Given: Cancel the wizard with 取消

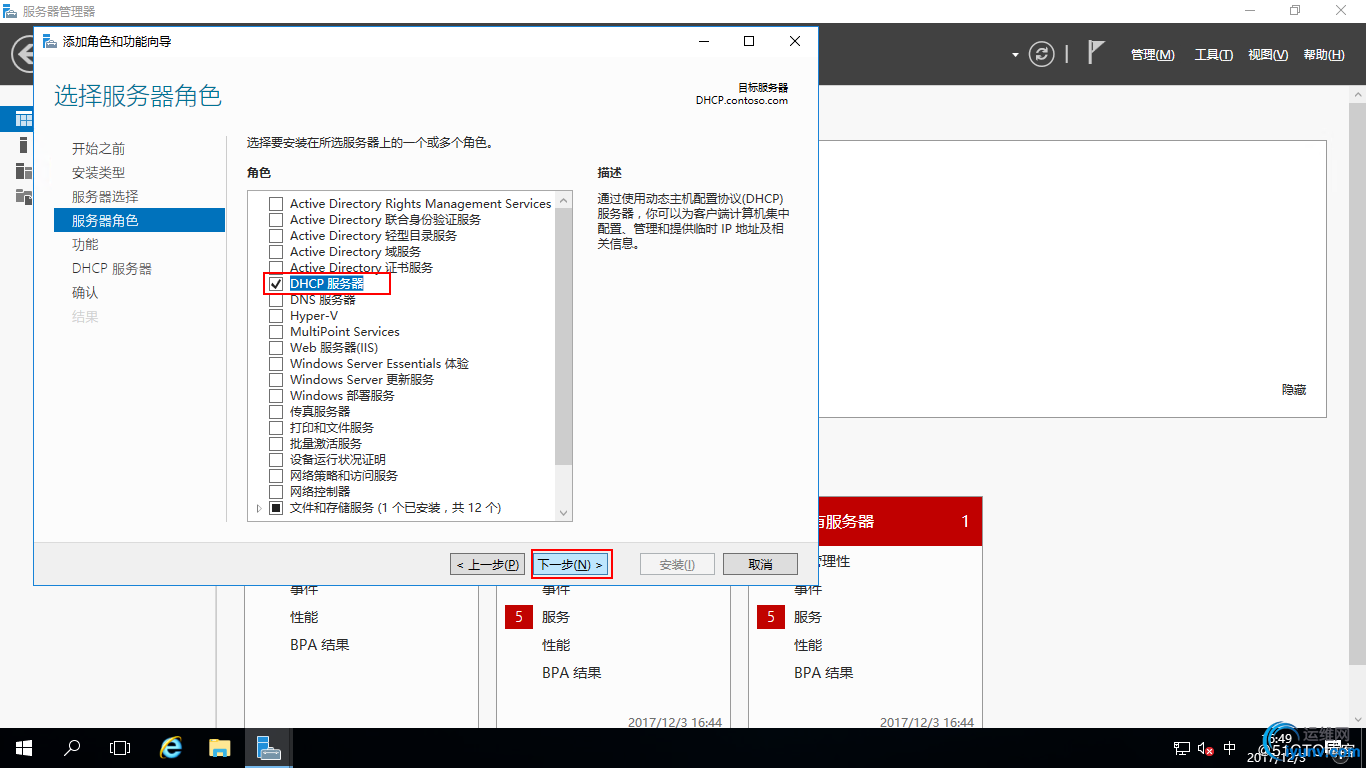Looking at the screenshot, I should coord(760,564).
